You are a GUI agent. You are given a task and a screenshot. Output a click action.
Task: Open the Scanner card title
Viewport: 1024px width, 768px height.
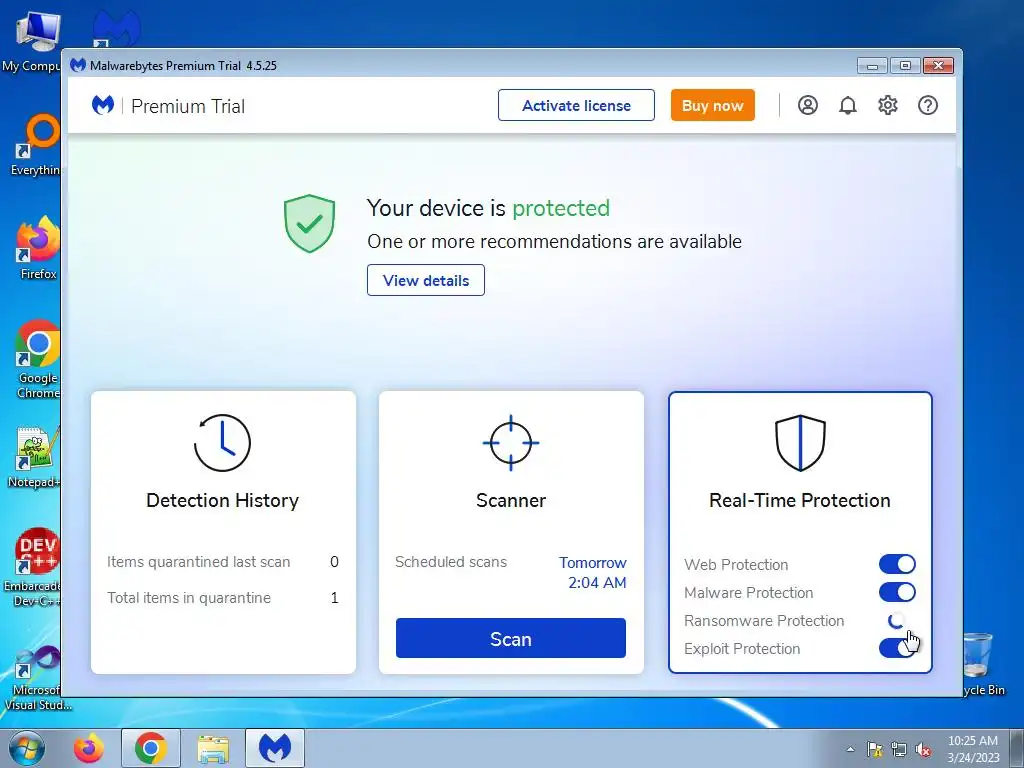[511, 500]
